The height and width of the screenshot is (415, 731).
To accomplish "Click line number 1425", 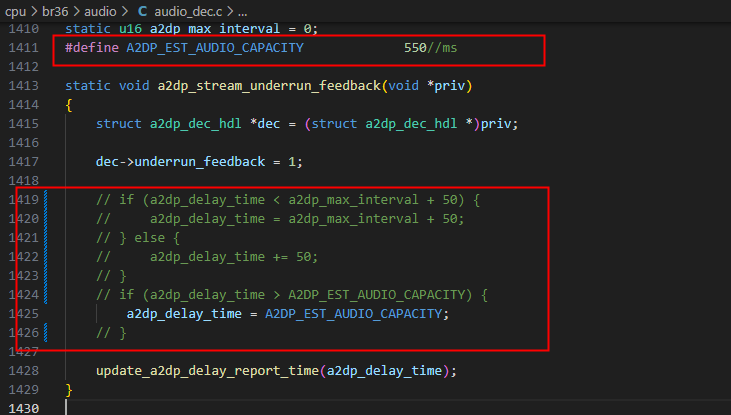I will (24, 314).
